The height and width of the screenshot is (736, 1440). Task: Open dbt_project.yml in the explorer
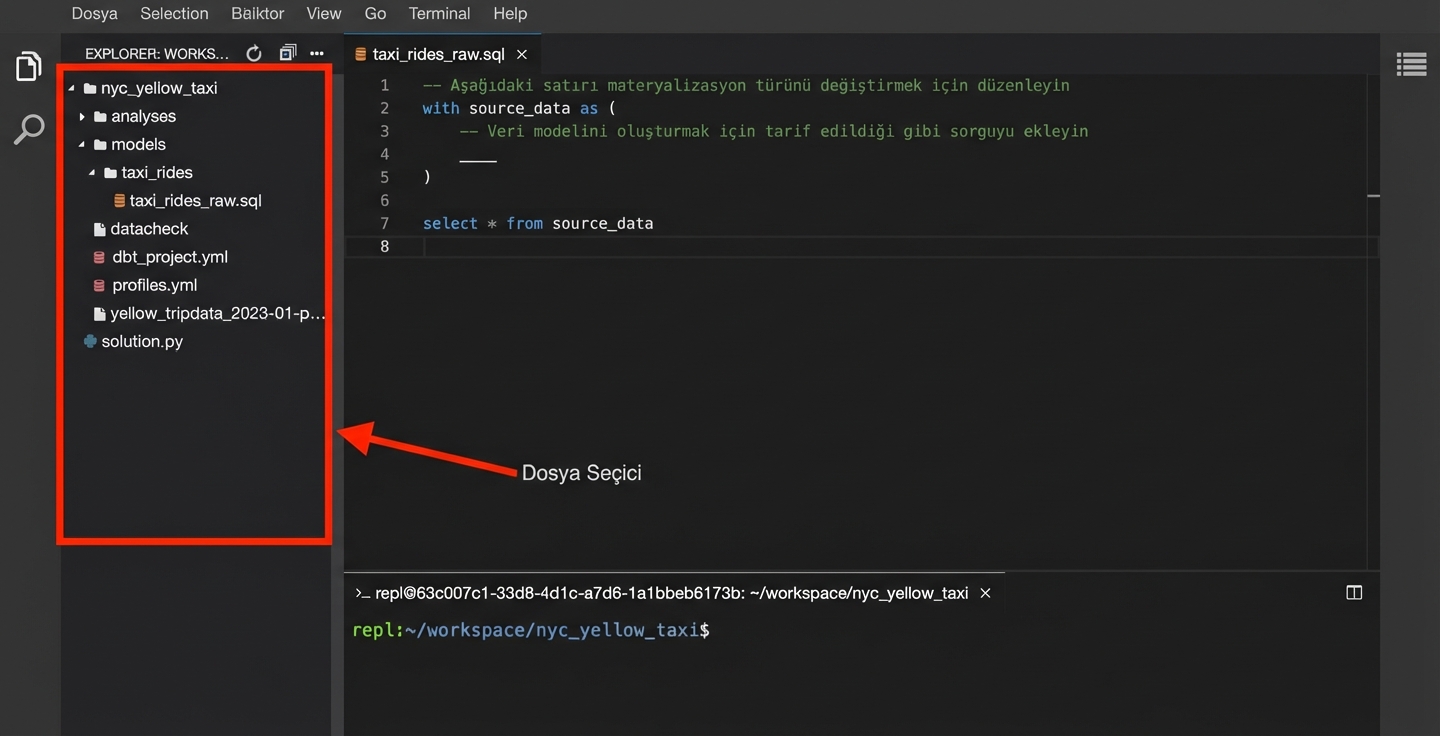(170, 257)
